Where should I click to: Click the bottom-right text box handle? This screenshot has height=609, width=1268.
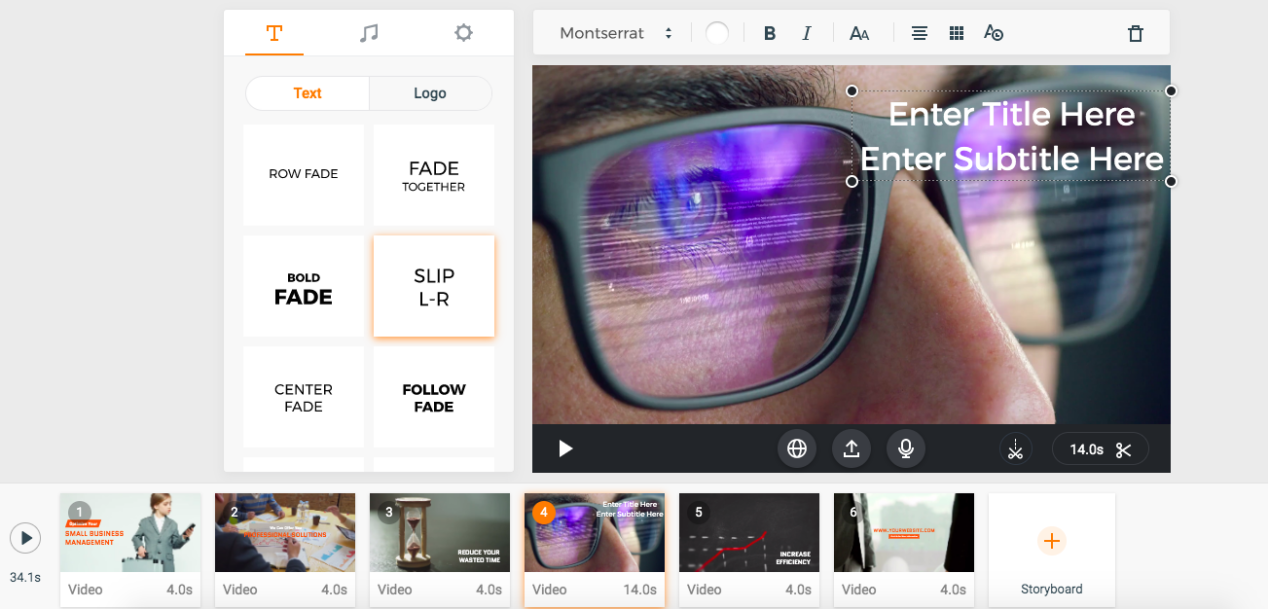tap(1171, 181)
